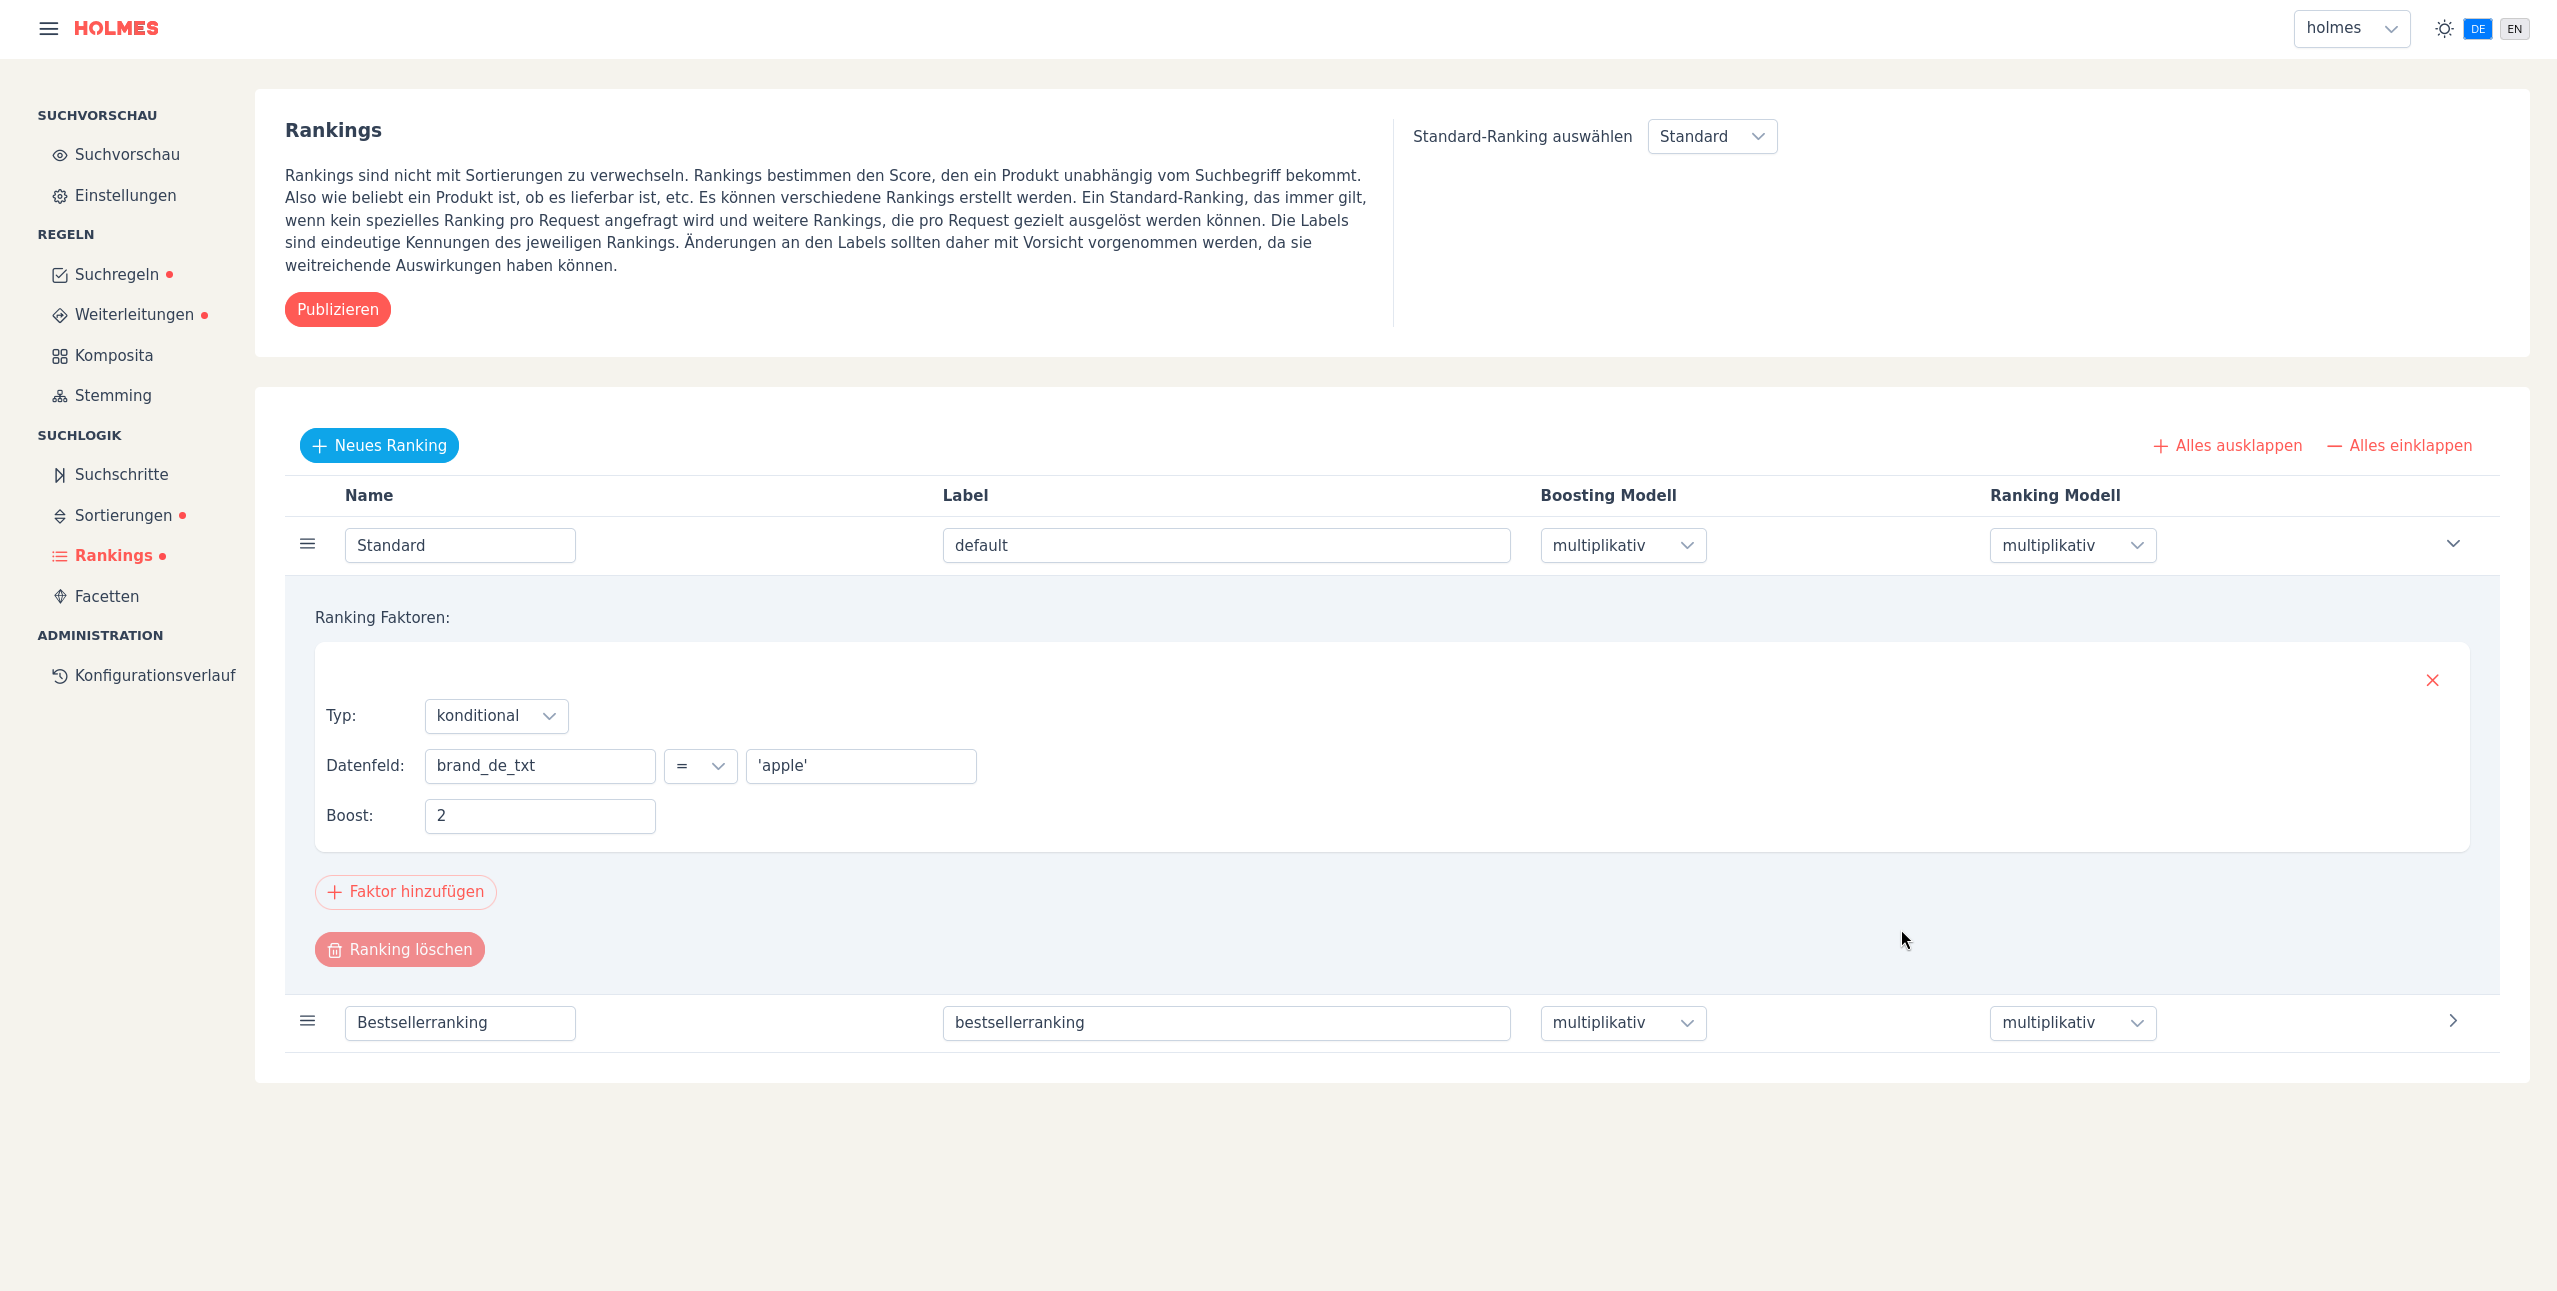This screenshot has width=2557, height=1291.
Task: Switch the language to EN
Action: click(2514, 29)
